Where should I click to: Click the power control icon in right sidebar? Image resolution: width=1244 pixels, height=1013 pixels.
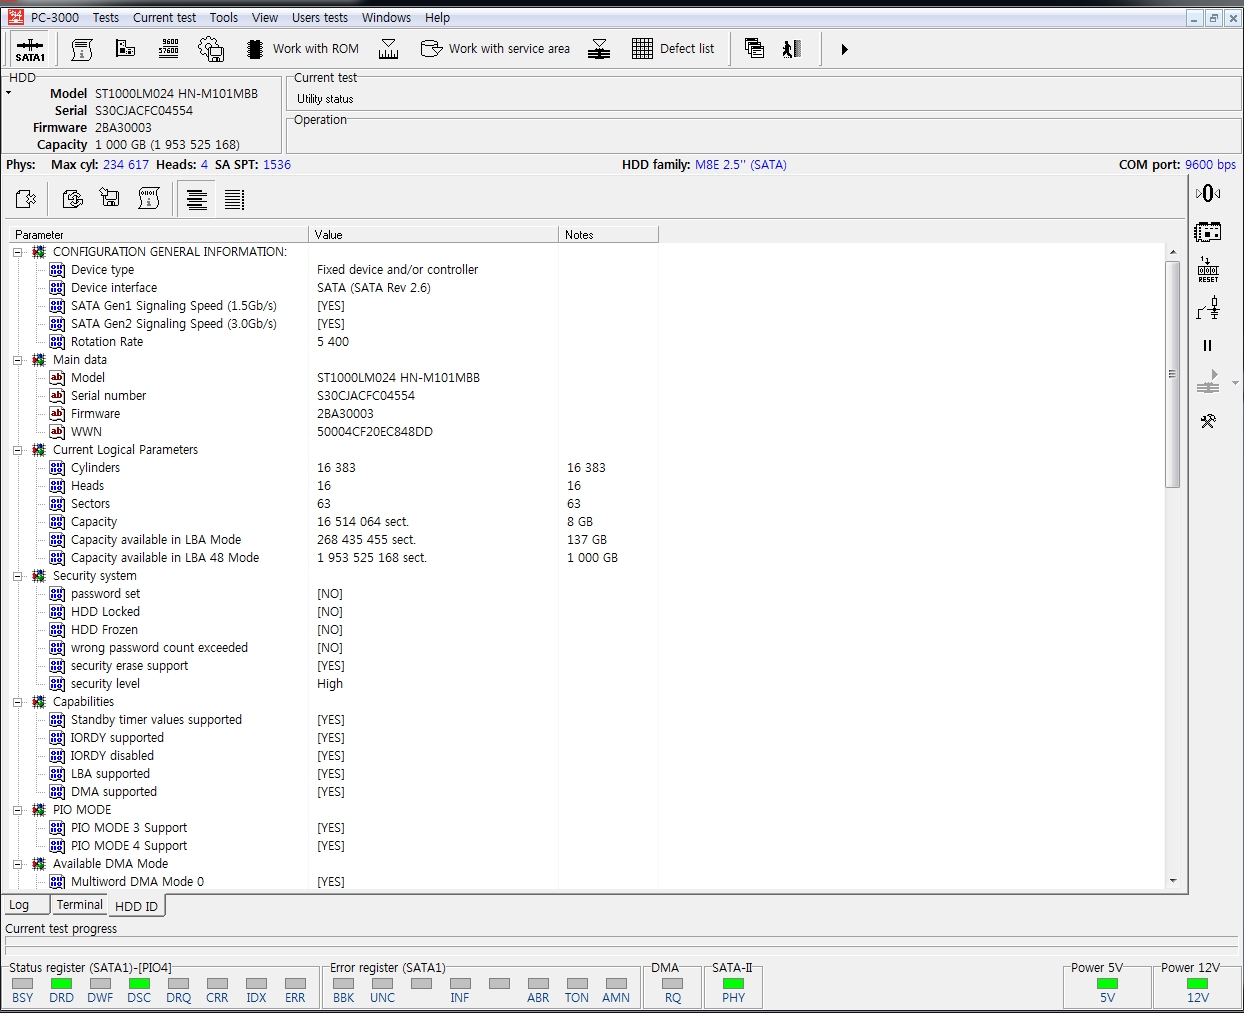(x=1207, y=193)
